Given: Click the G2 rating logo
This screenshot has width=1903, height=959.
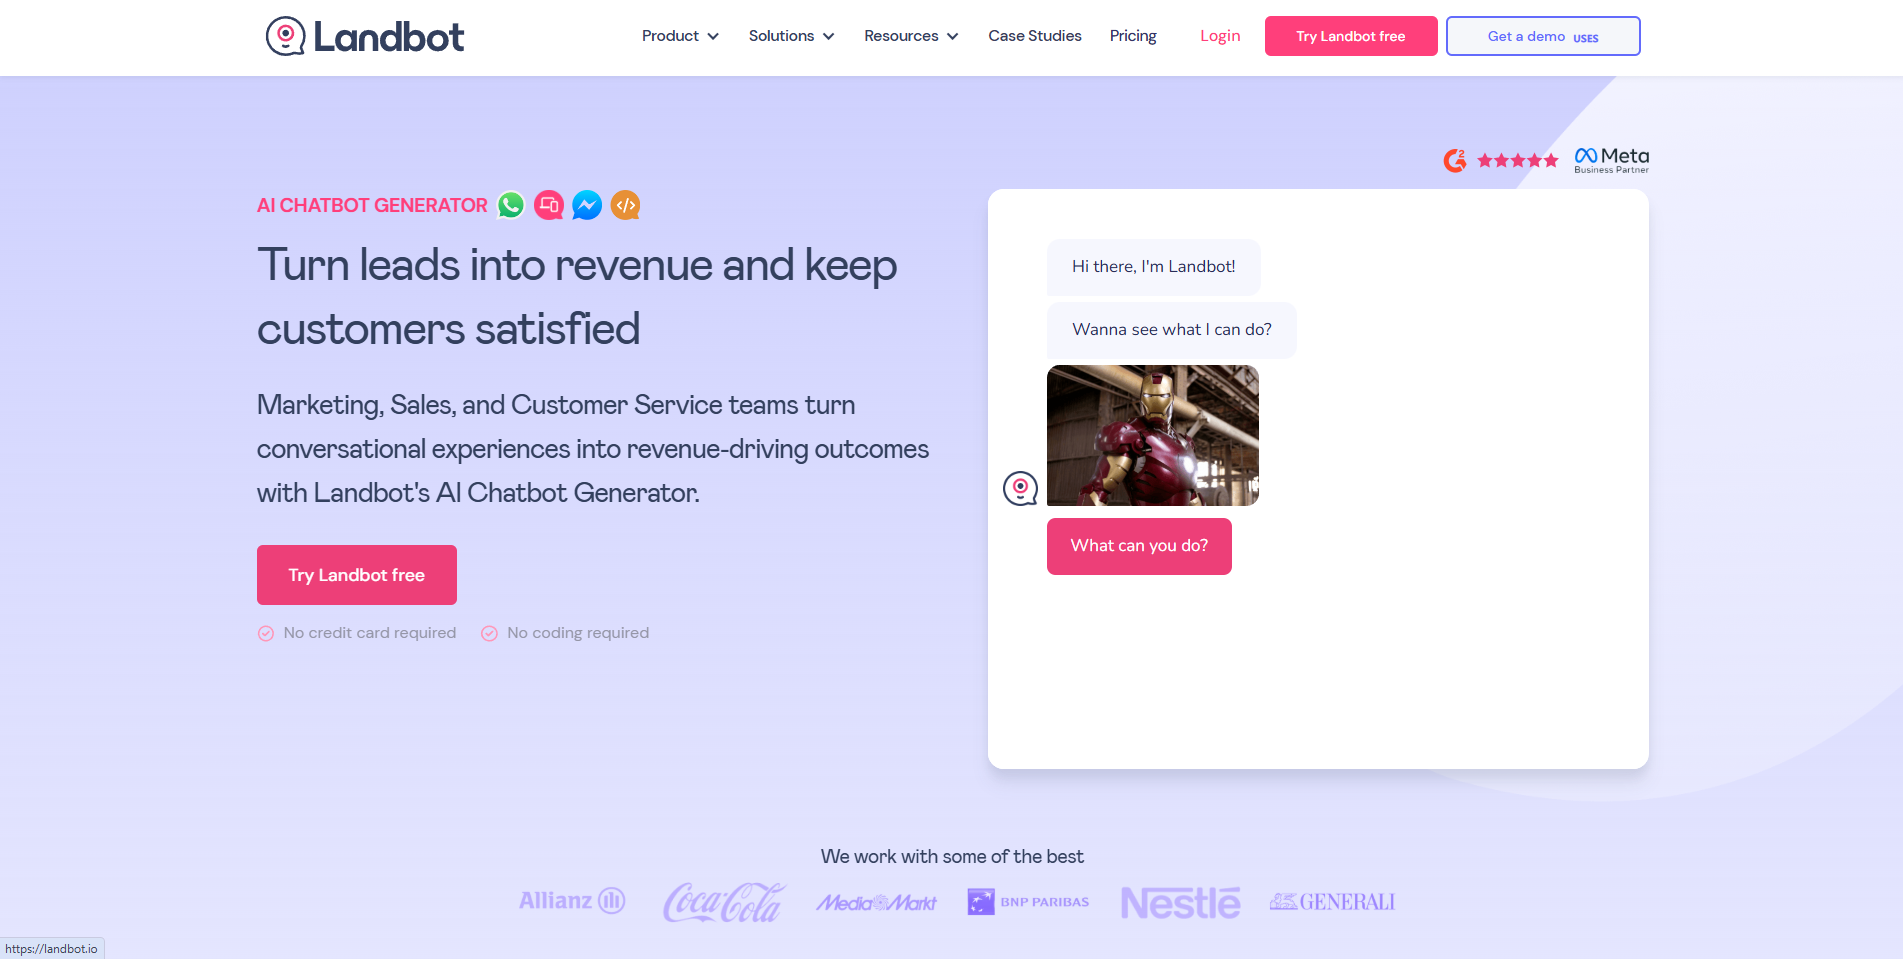Looking at the screenshot, I should click(1455, 160).
